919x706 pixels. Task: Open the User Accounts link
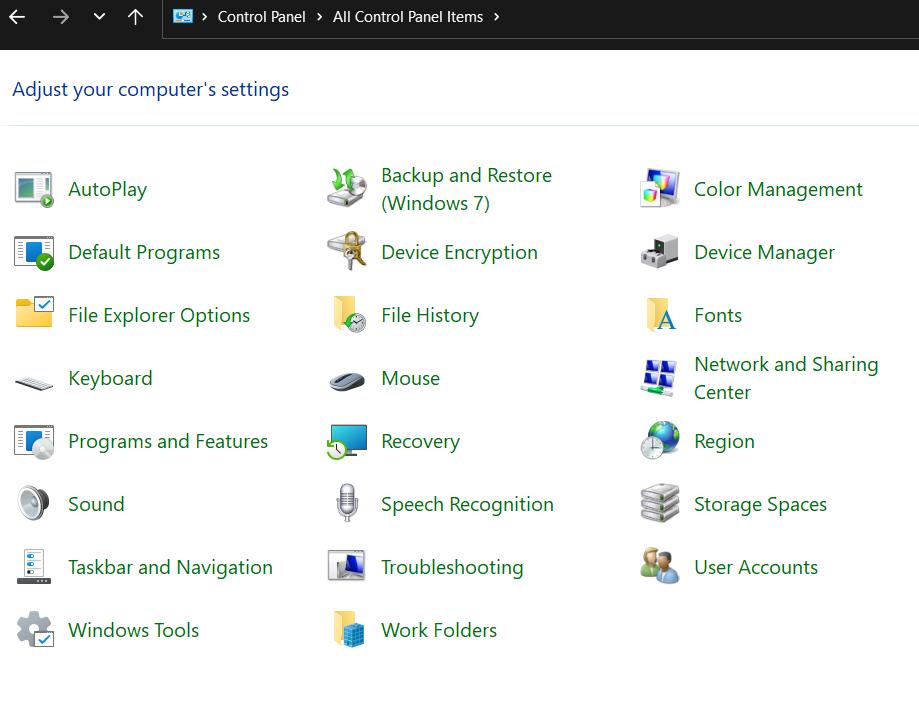click(756, 567)
